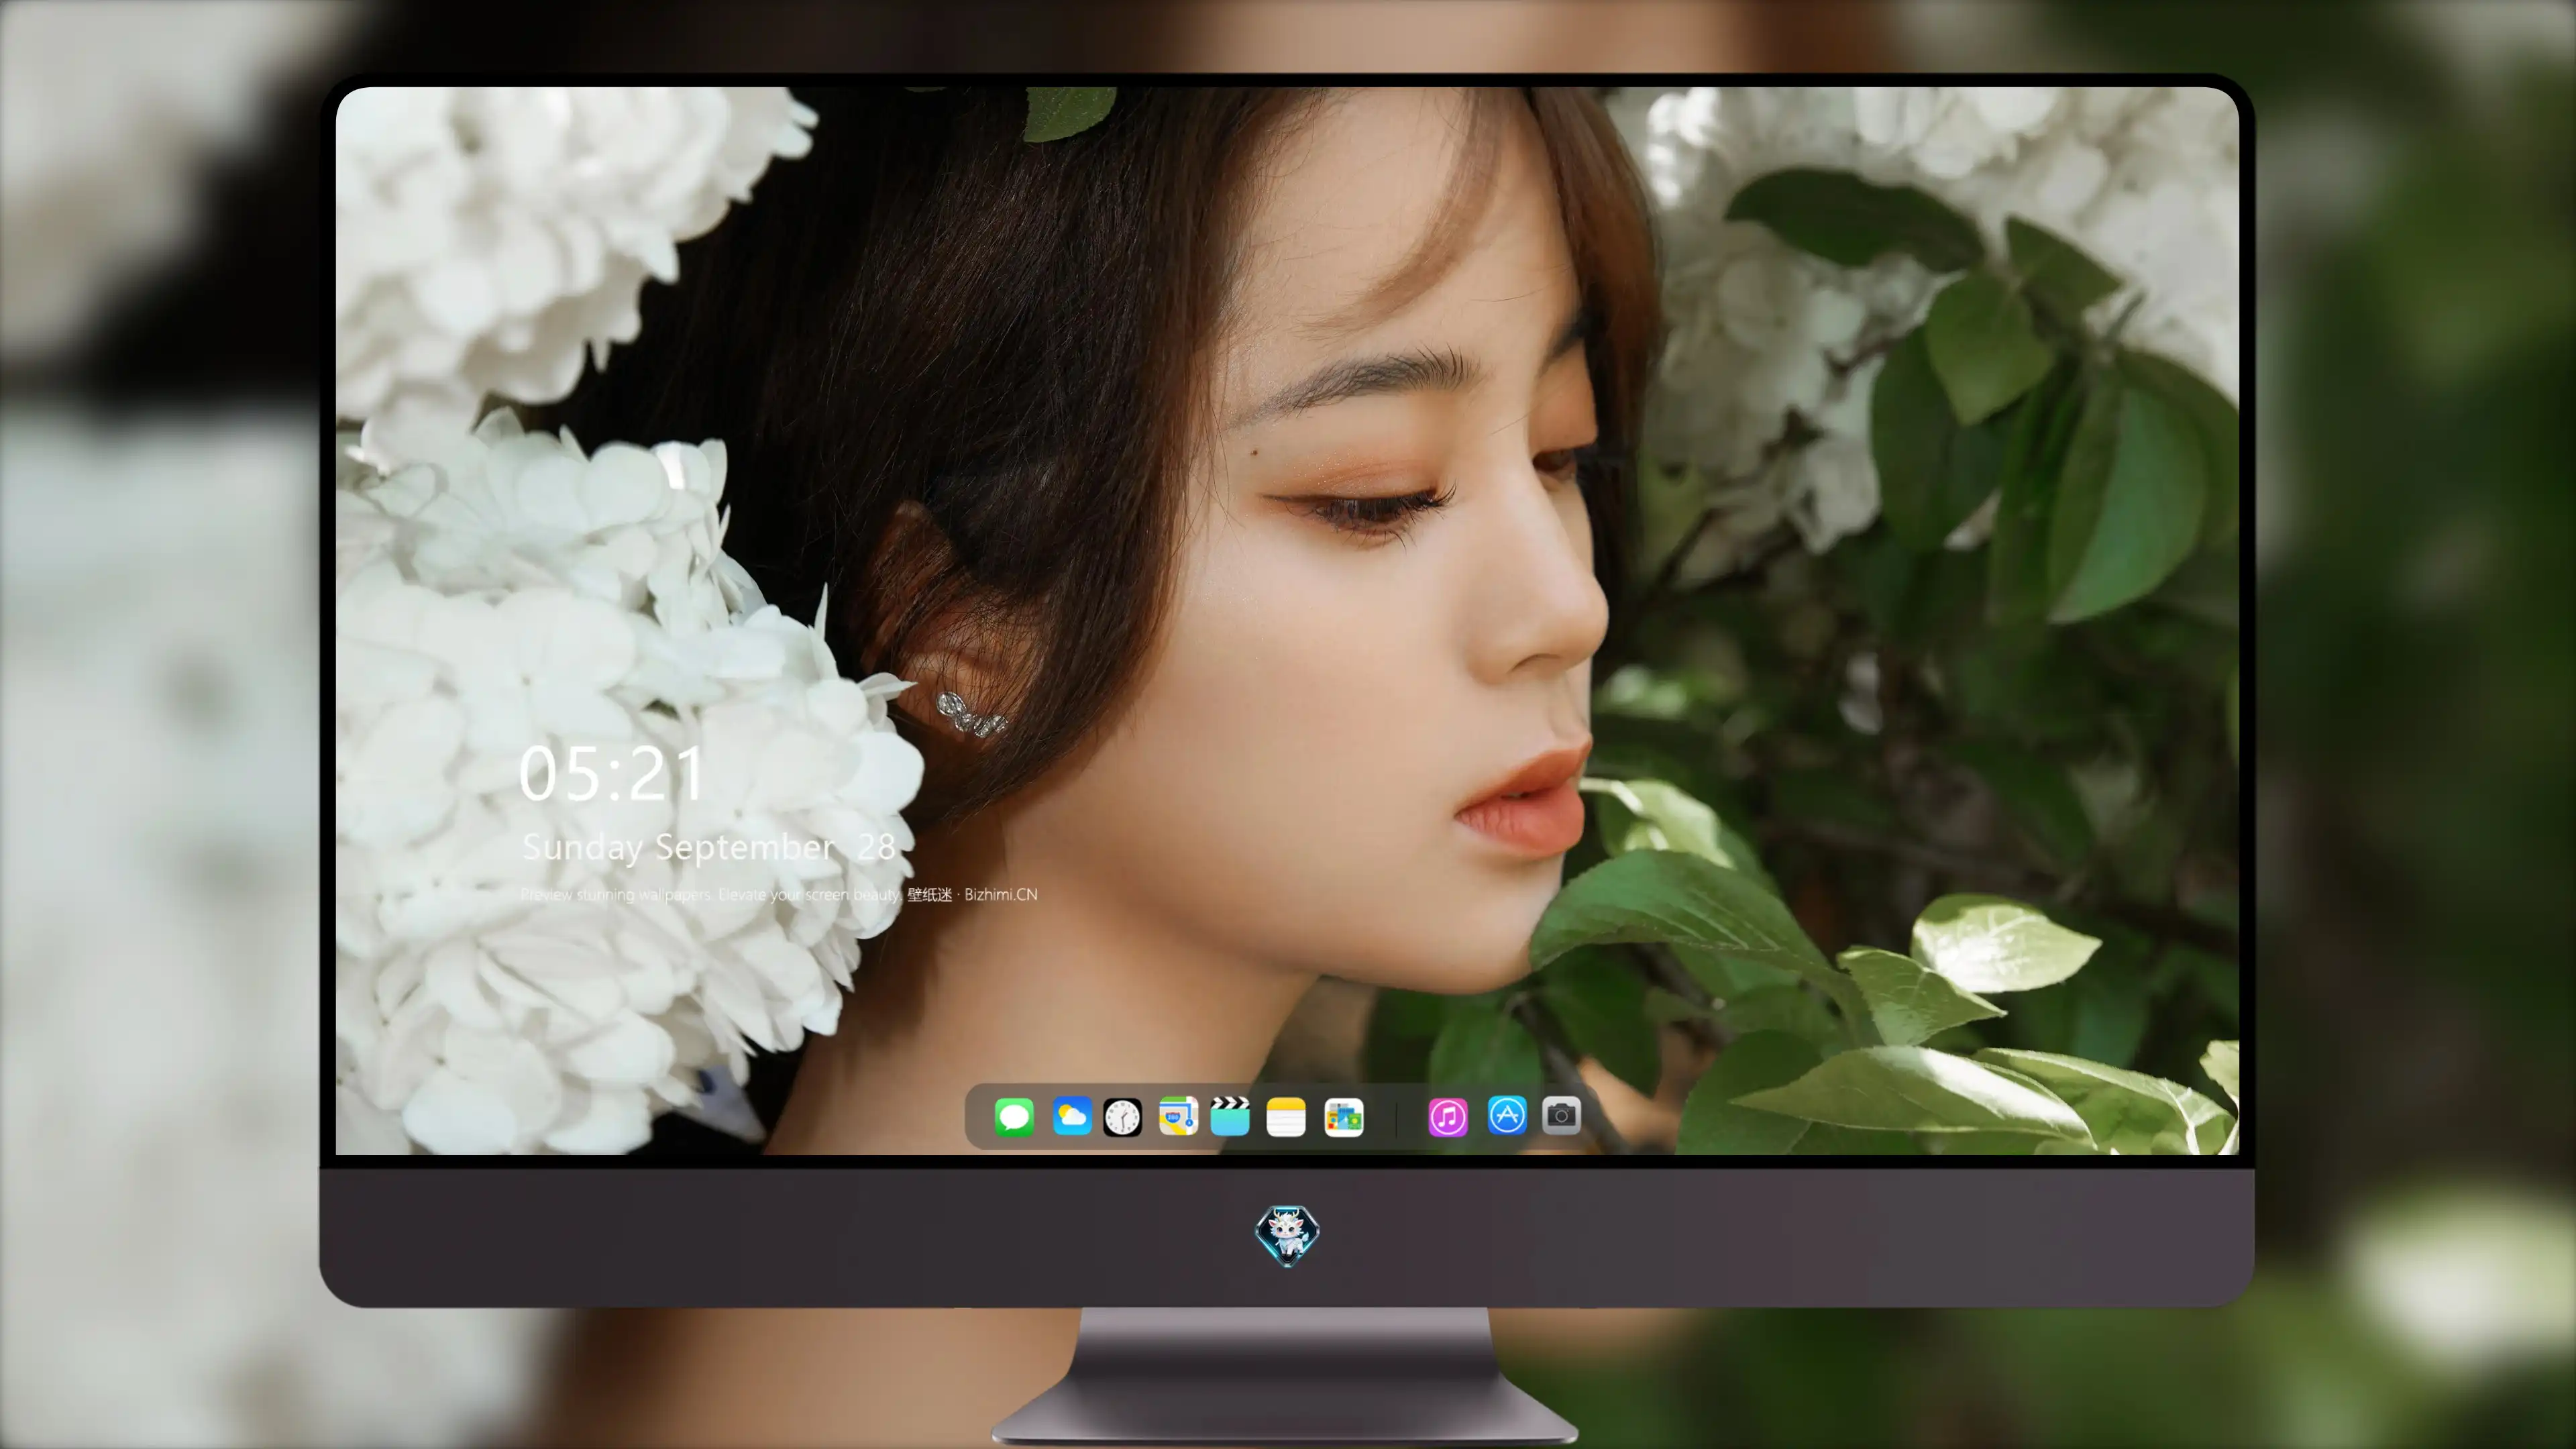Click the 'Bizhimi.CN' text

point(1001,894)
